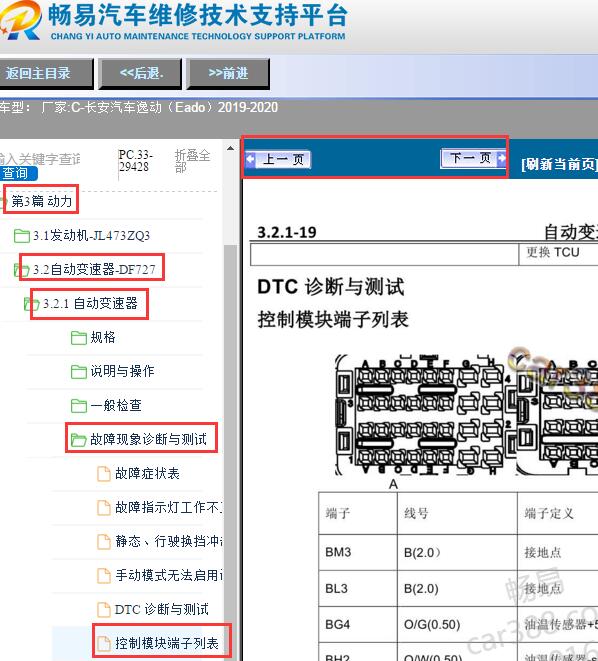Click the BL3 terminal cell
This screenshot has width=598, height=661.
(x=358, y=588)
